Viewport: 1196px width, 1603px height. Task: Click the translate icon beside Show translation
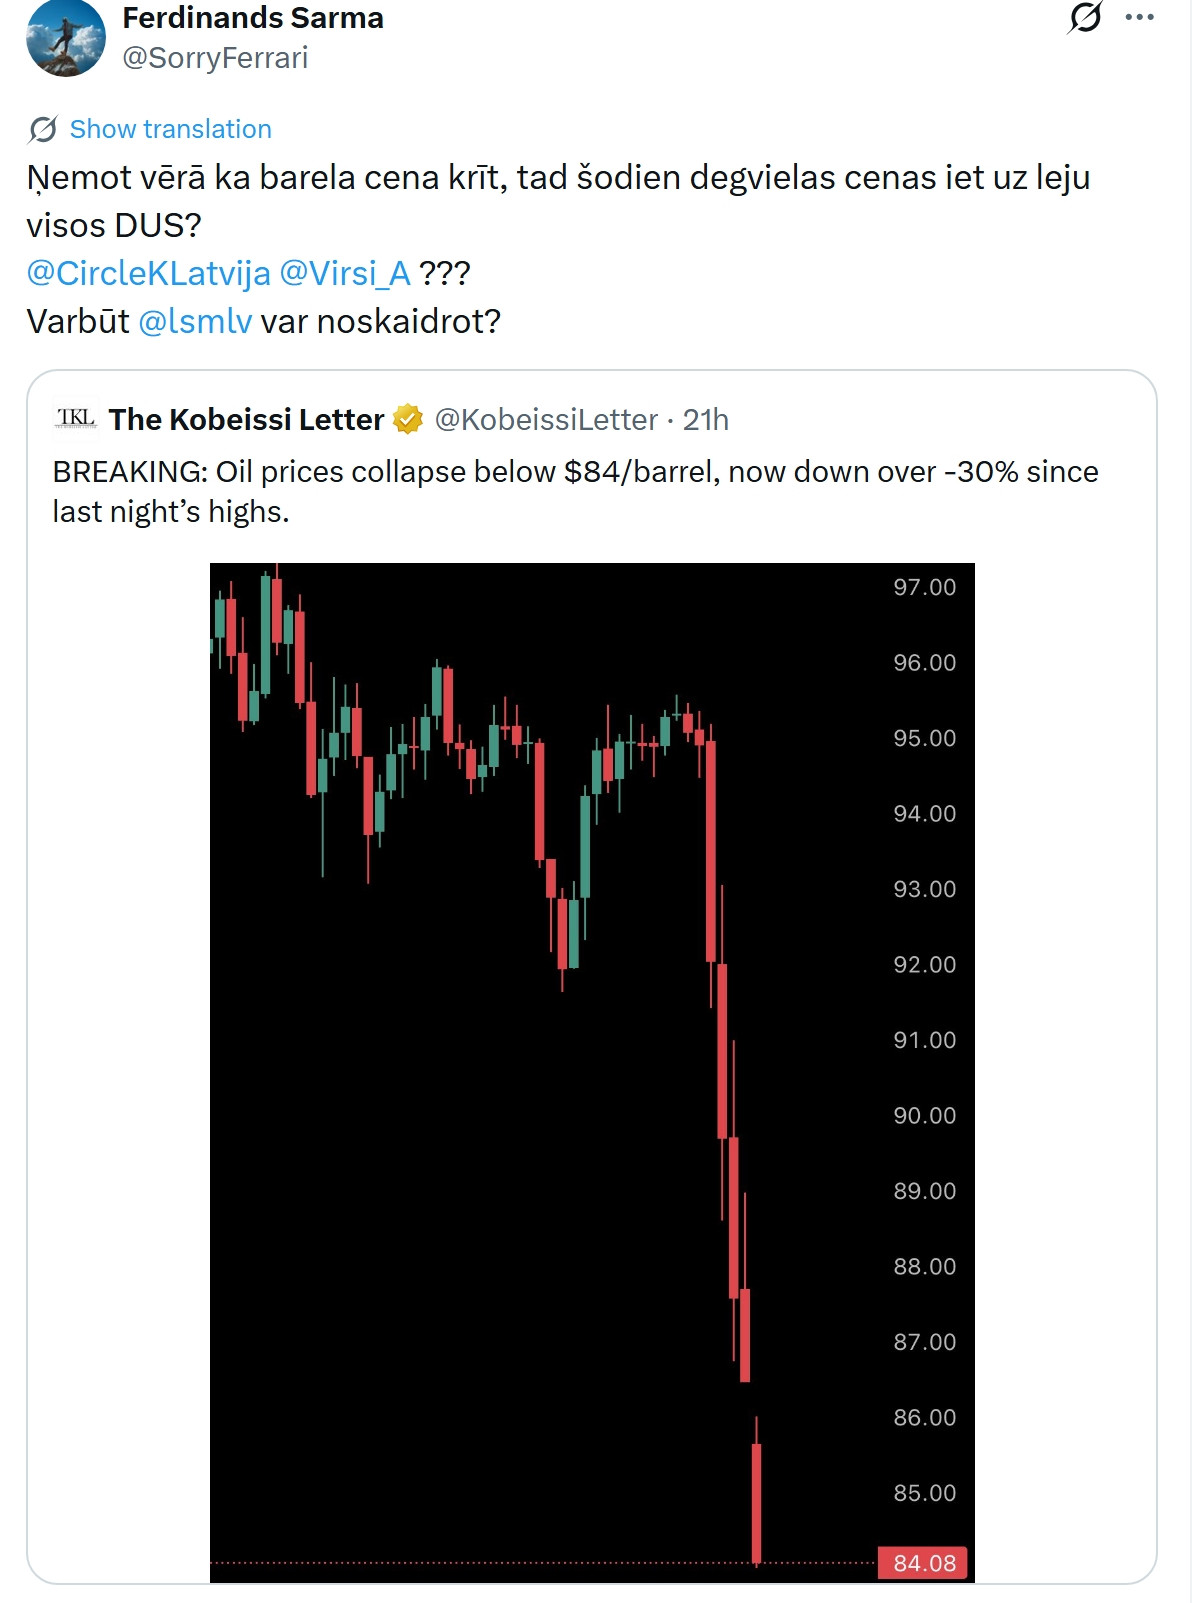(43, 129)
